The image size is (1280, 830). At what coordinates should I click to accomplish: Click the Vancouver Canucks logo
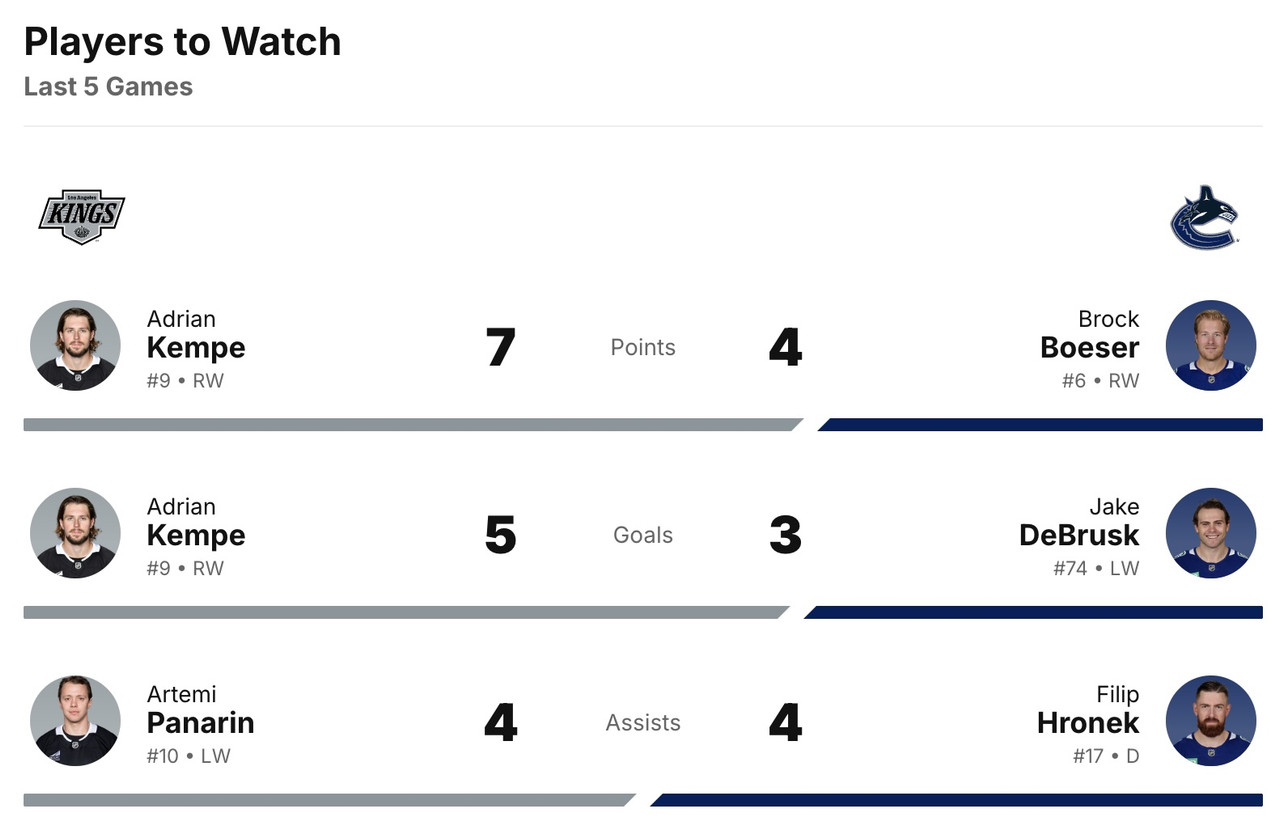tap(1204, 216)
